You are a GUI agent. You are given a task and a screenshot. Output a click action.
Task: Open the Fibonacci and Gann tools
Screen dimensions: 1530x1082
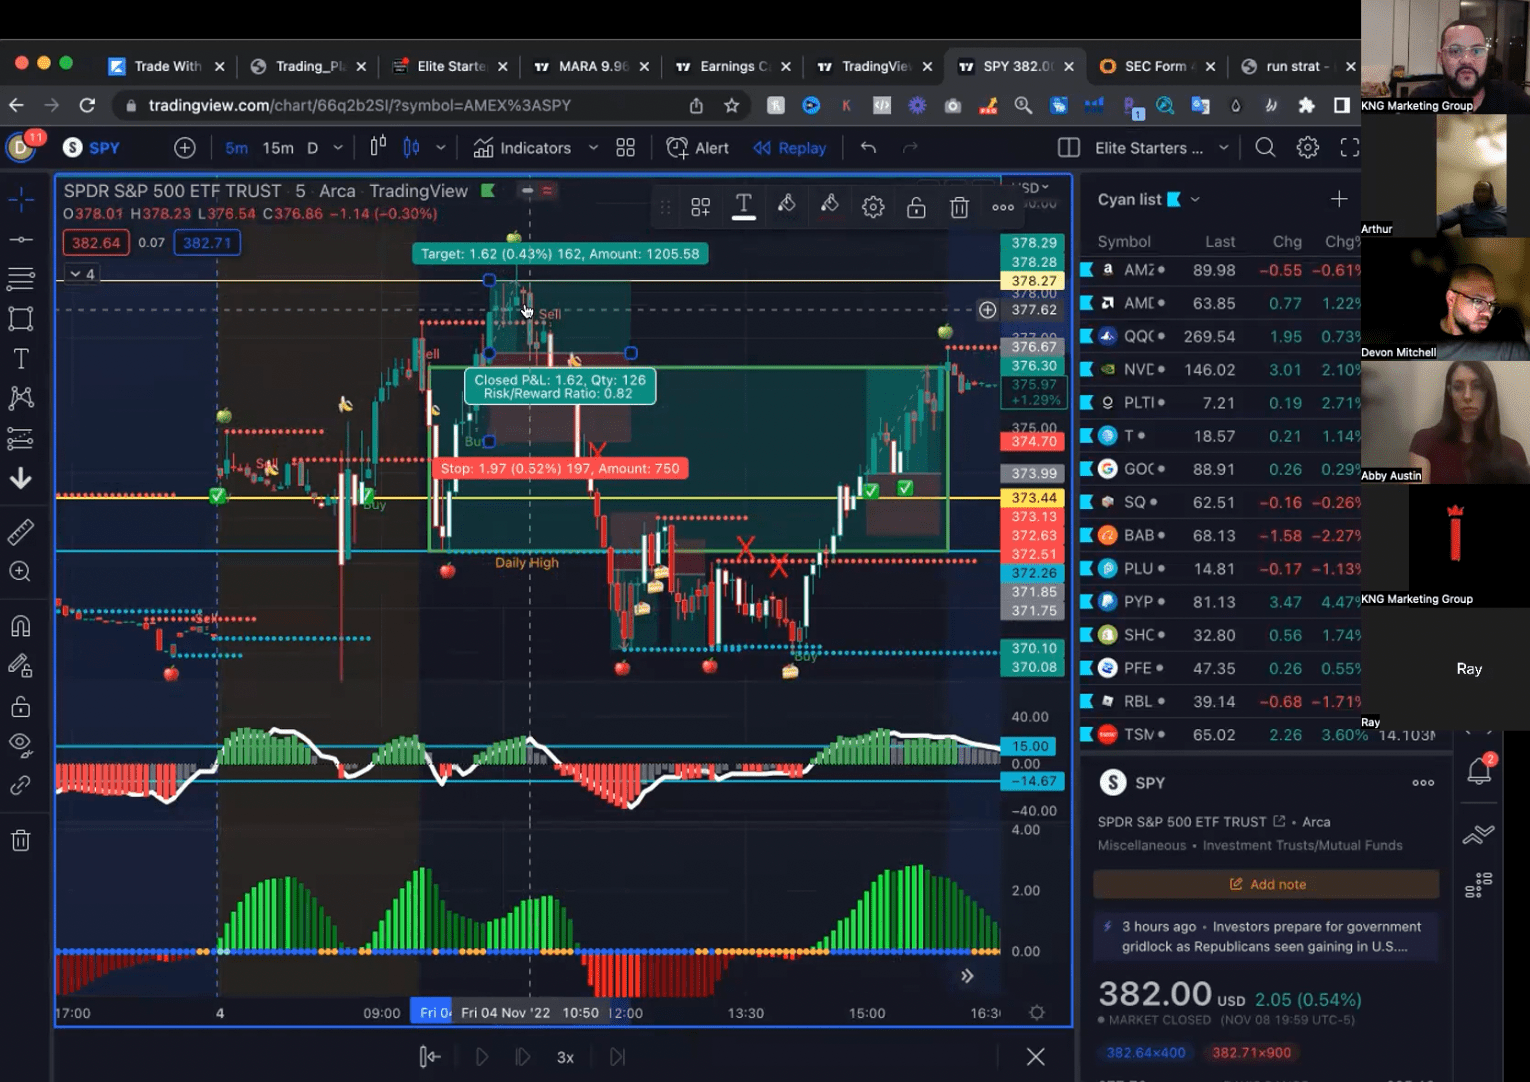click(x=21, y=278)
